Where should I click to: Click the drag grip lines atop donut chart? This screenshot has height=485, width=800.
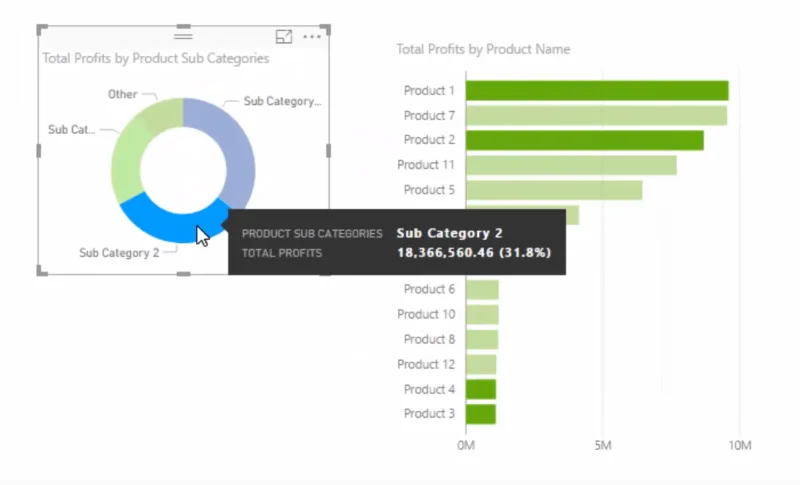(x=183, y=36)
